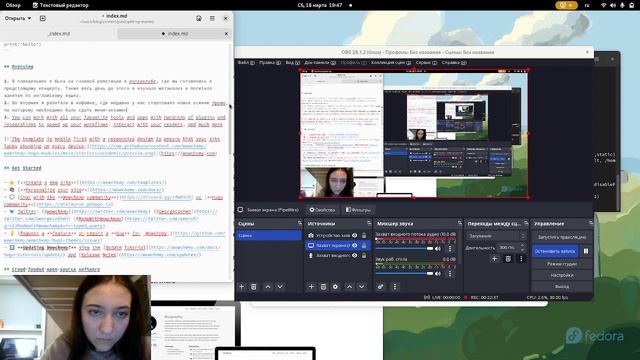This screenshot has width=640, height=360.
Task: Open the Коллекция сцен menu in OBS
Action: 391,62
